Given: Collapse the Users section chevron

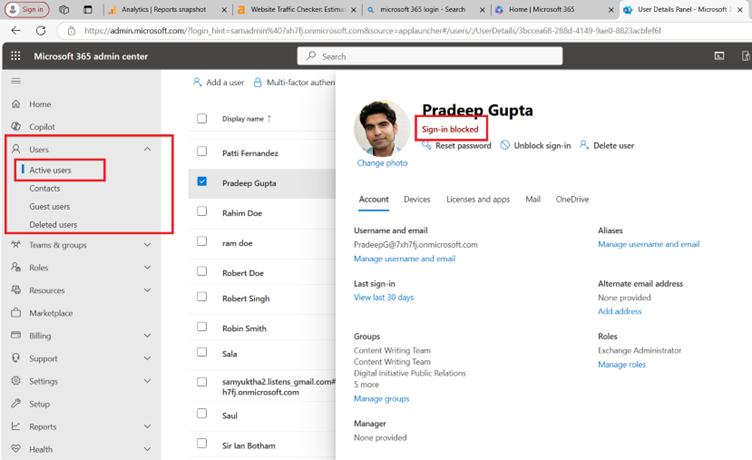Looking at the screenshot, I should (x=147, y=149).
